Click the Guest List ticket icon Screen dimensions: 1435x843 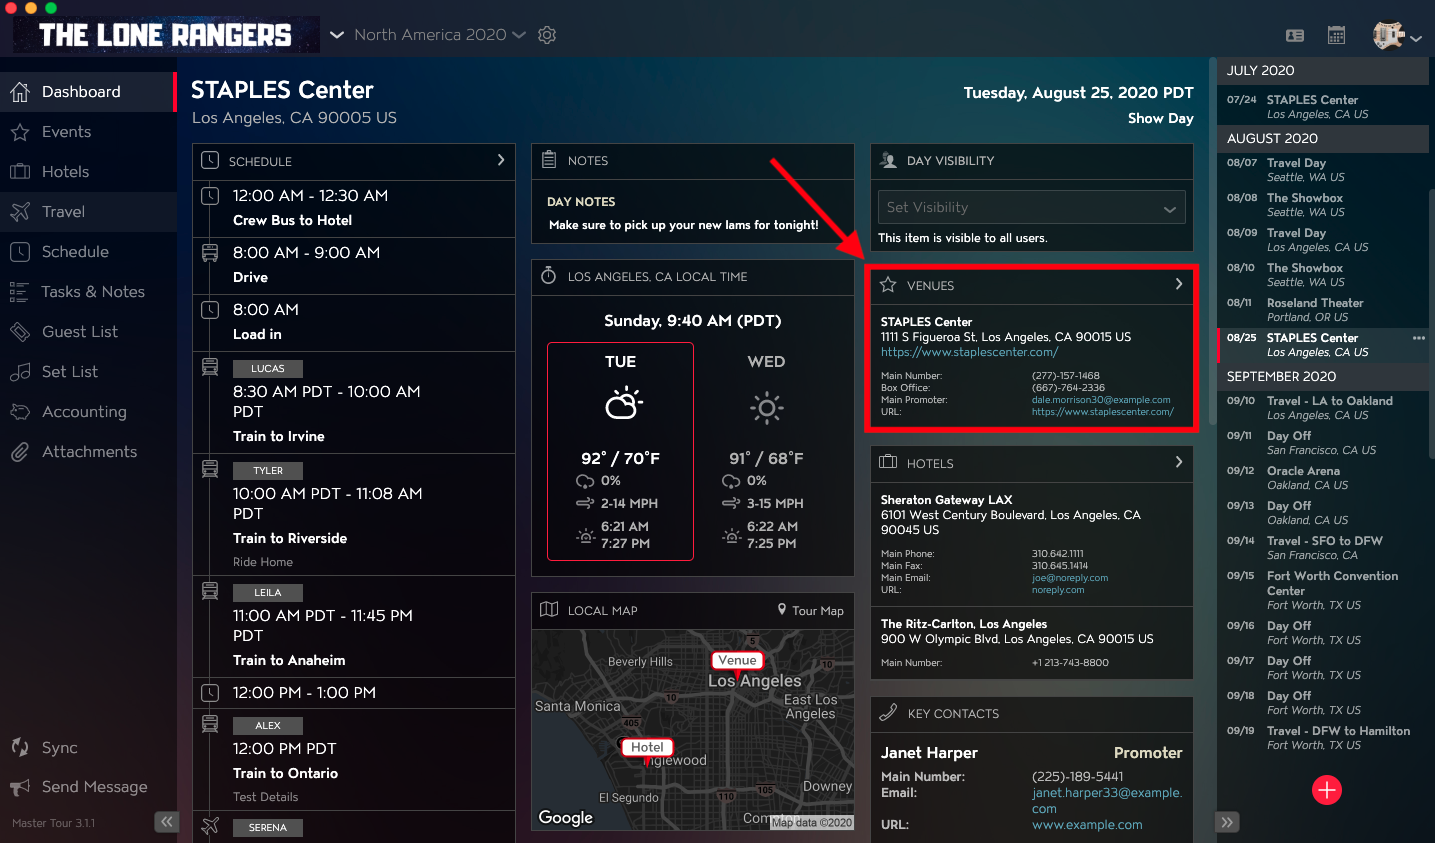click(20, 332)
